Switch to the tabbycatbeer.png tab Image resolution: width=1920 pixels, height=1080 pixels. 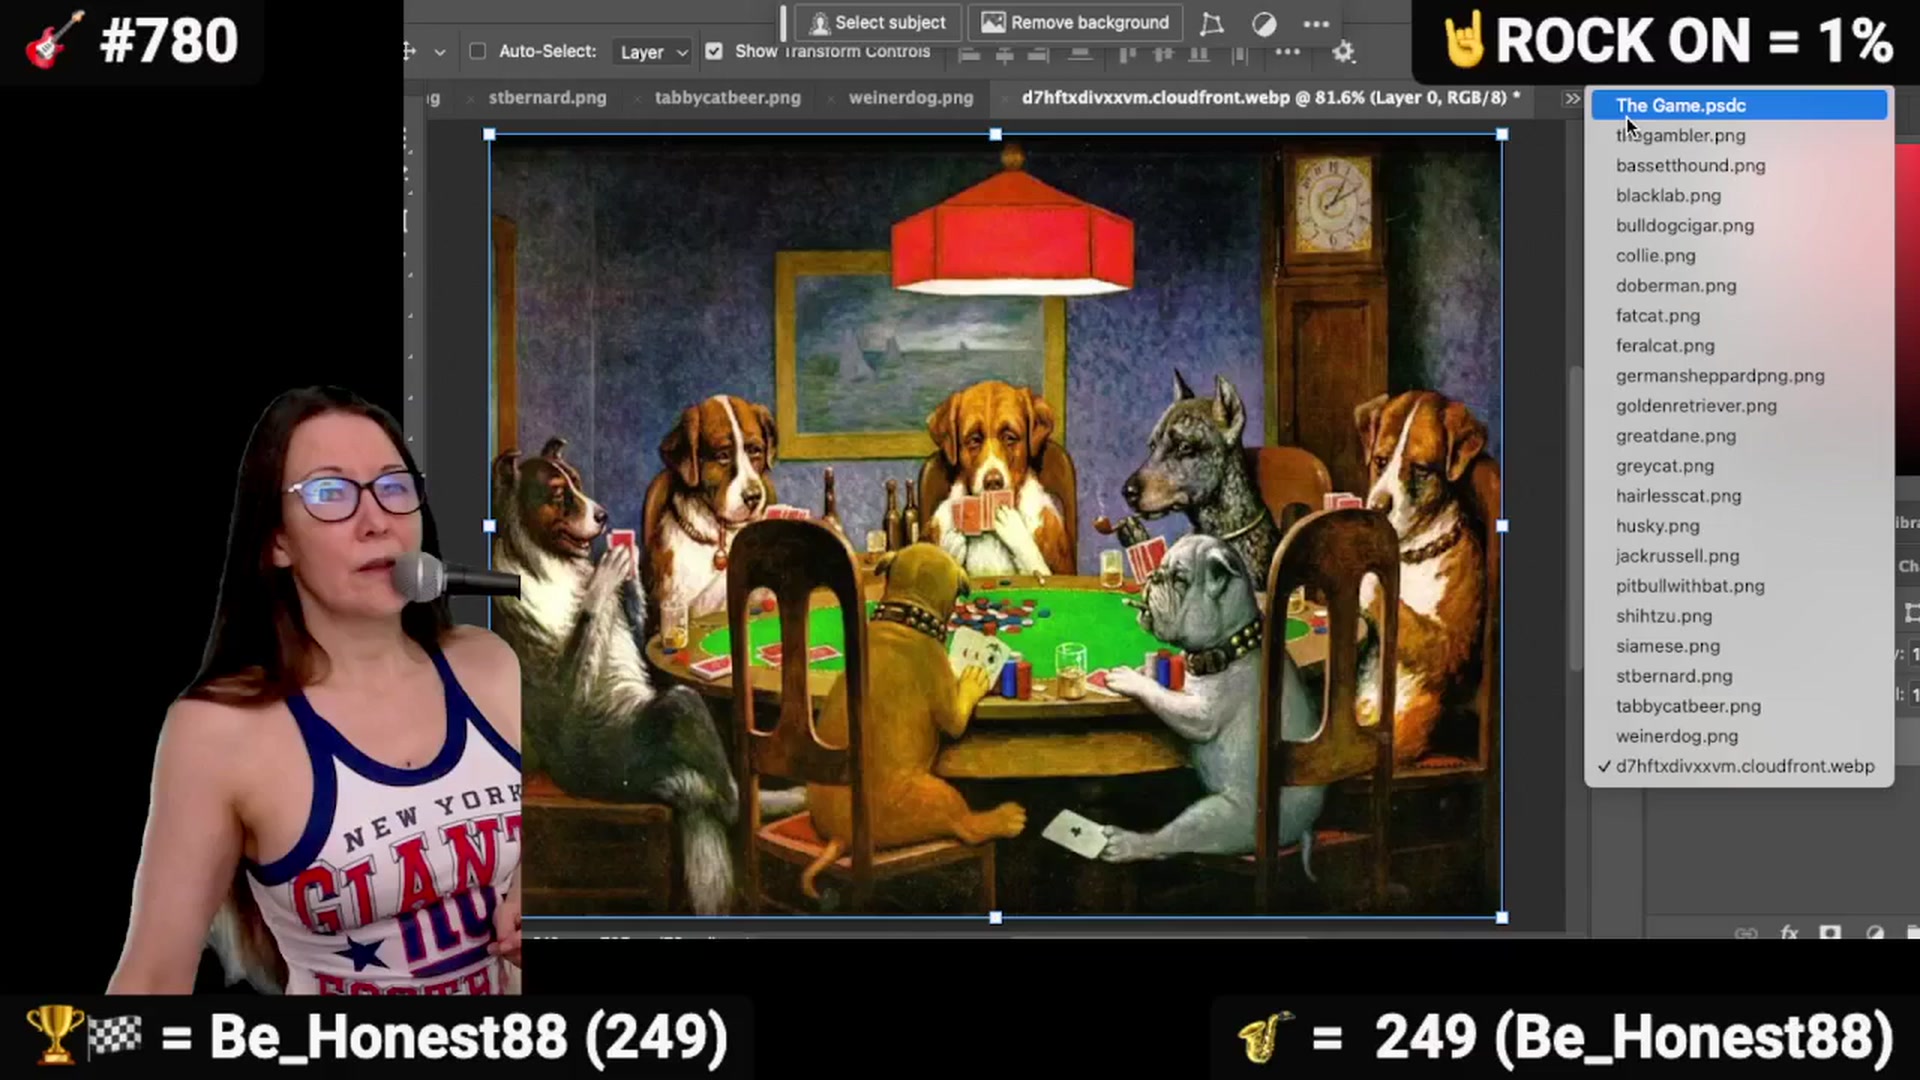point(727,98)
